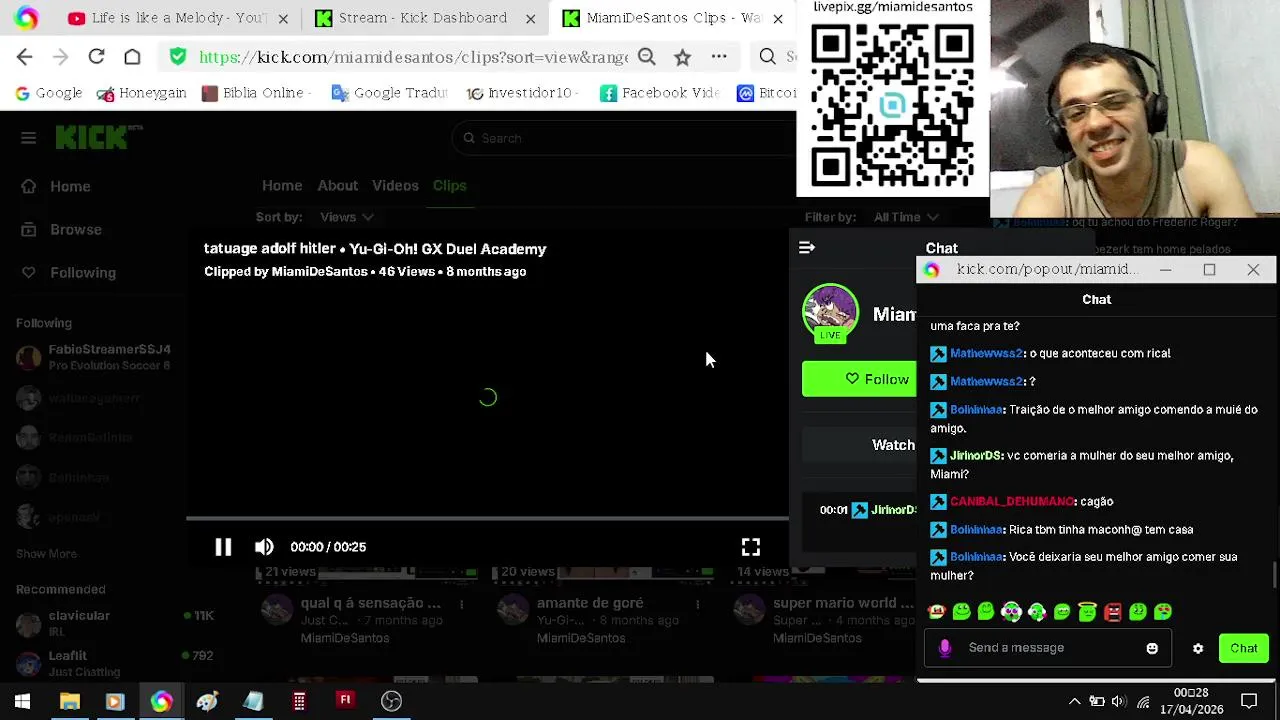Open the Sort by Views dropdown
1280x720 pixels.
(346, 217)
